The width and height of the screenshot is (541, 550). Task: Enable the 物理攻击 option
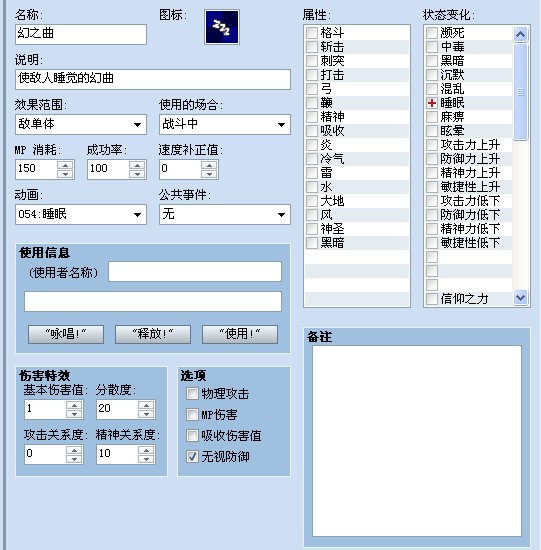(x=192, y=394)
